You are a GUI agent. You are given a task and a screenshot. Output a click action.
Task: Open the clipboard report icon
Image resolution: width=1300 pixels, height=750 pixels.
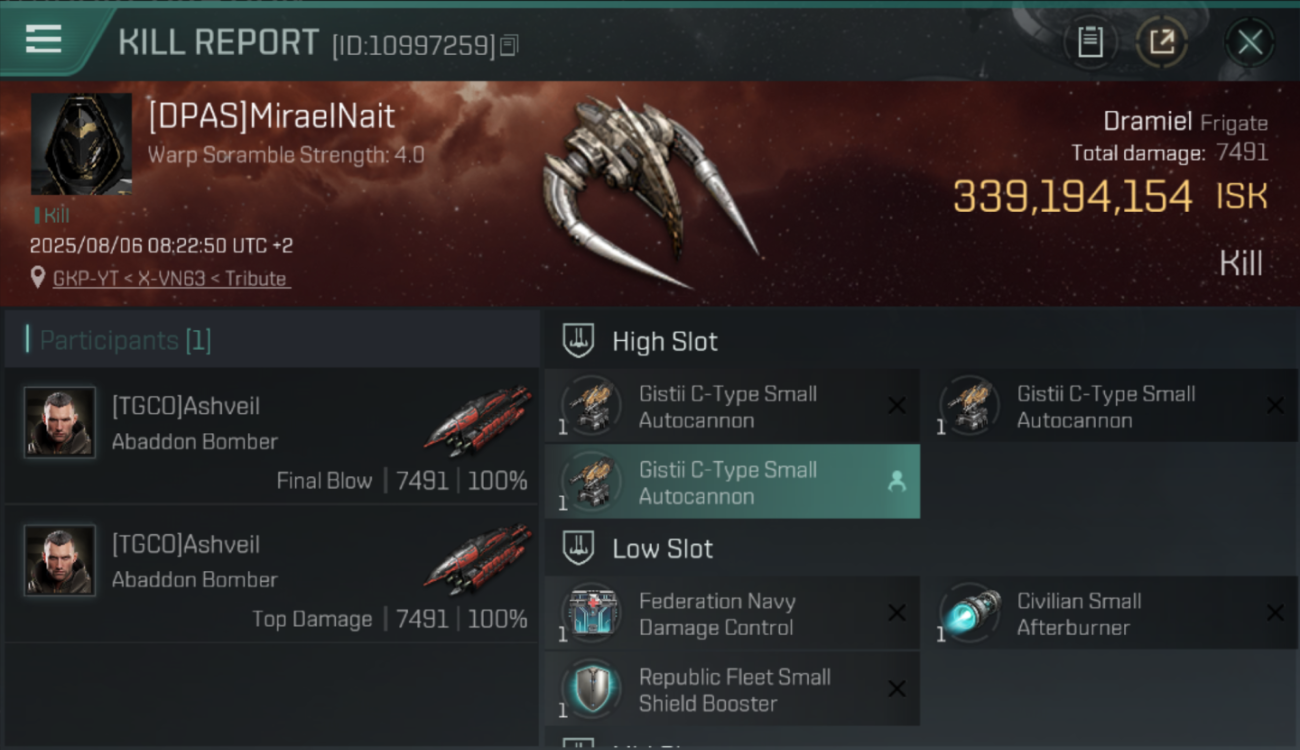(x=1090, y=42)
